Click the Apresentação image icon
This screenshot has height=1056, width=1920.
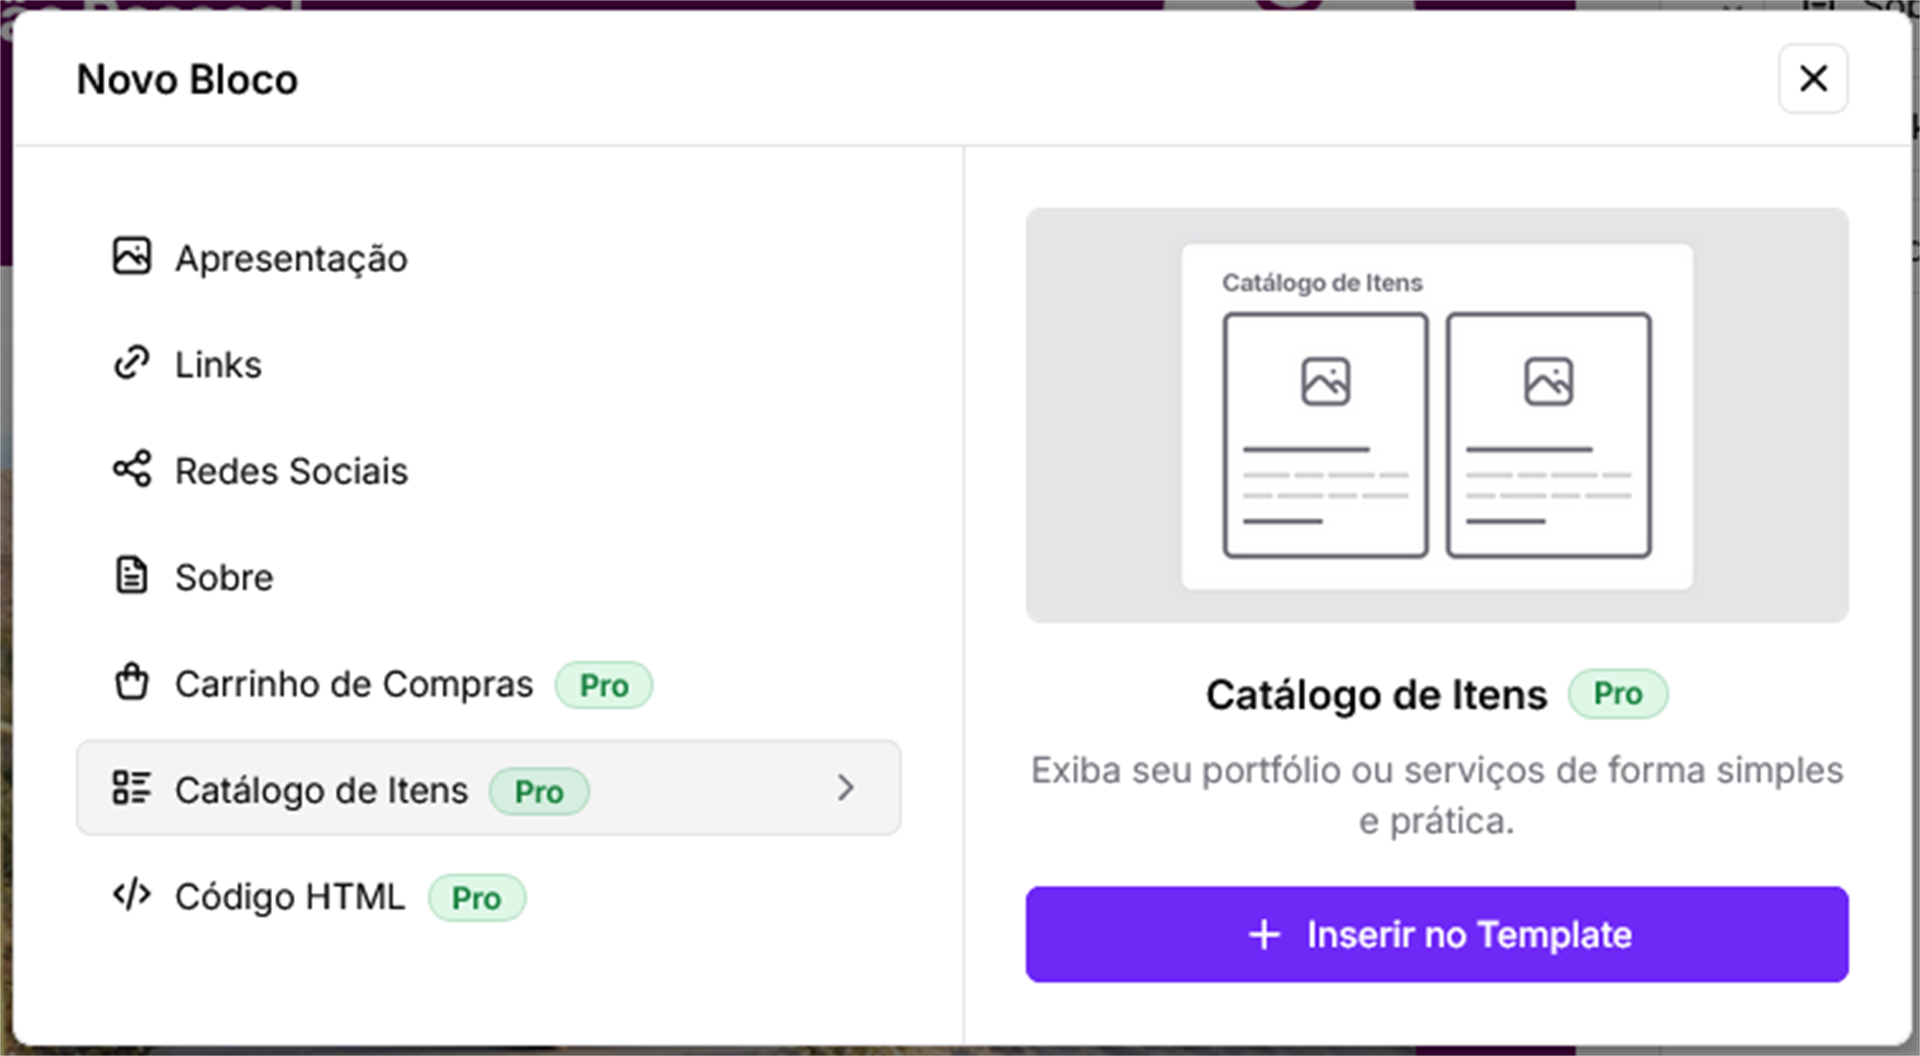(131, 256)
